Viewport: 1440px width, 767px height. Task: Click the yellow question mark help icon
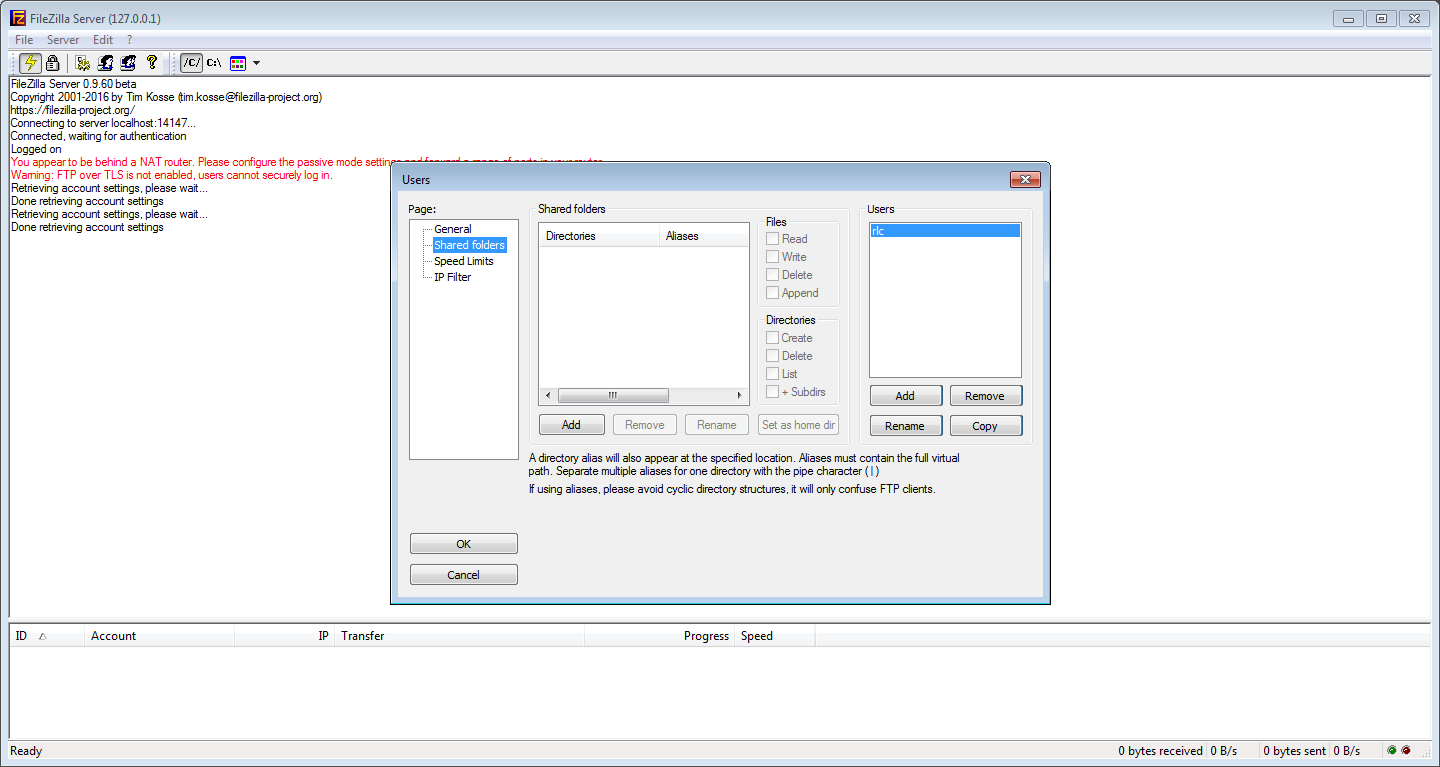coord(152,62)
